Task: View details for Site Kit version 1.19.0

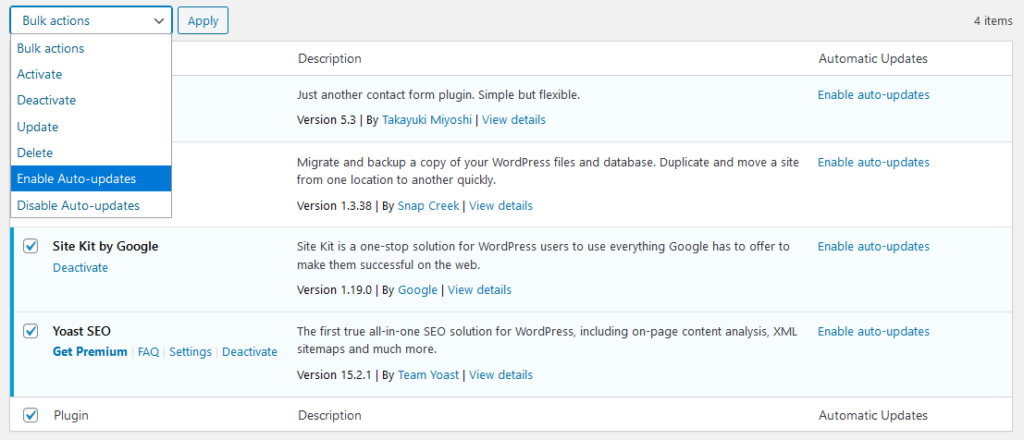Action: pos(479,290)
